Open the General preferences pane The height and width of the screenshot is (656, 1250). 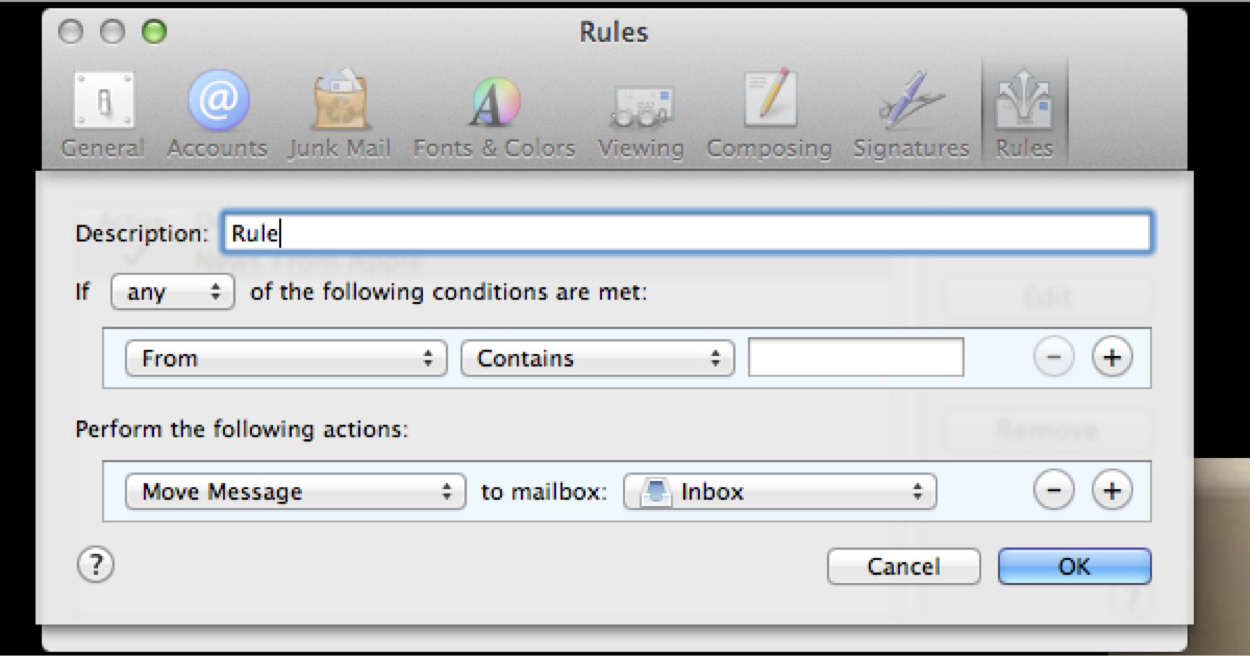[102, 113]
